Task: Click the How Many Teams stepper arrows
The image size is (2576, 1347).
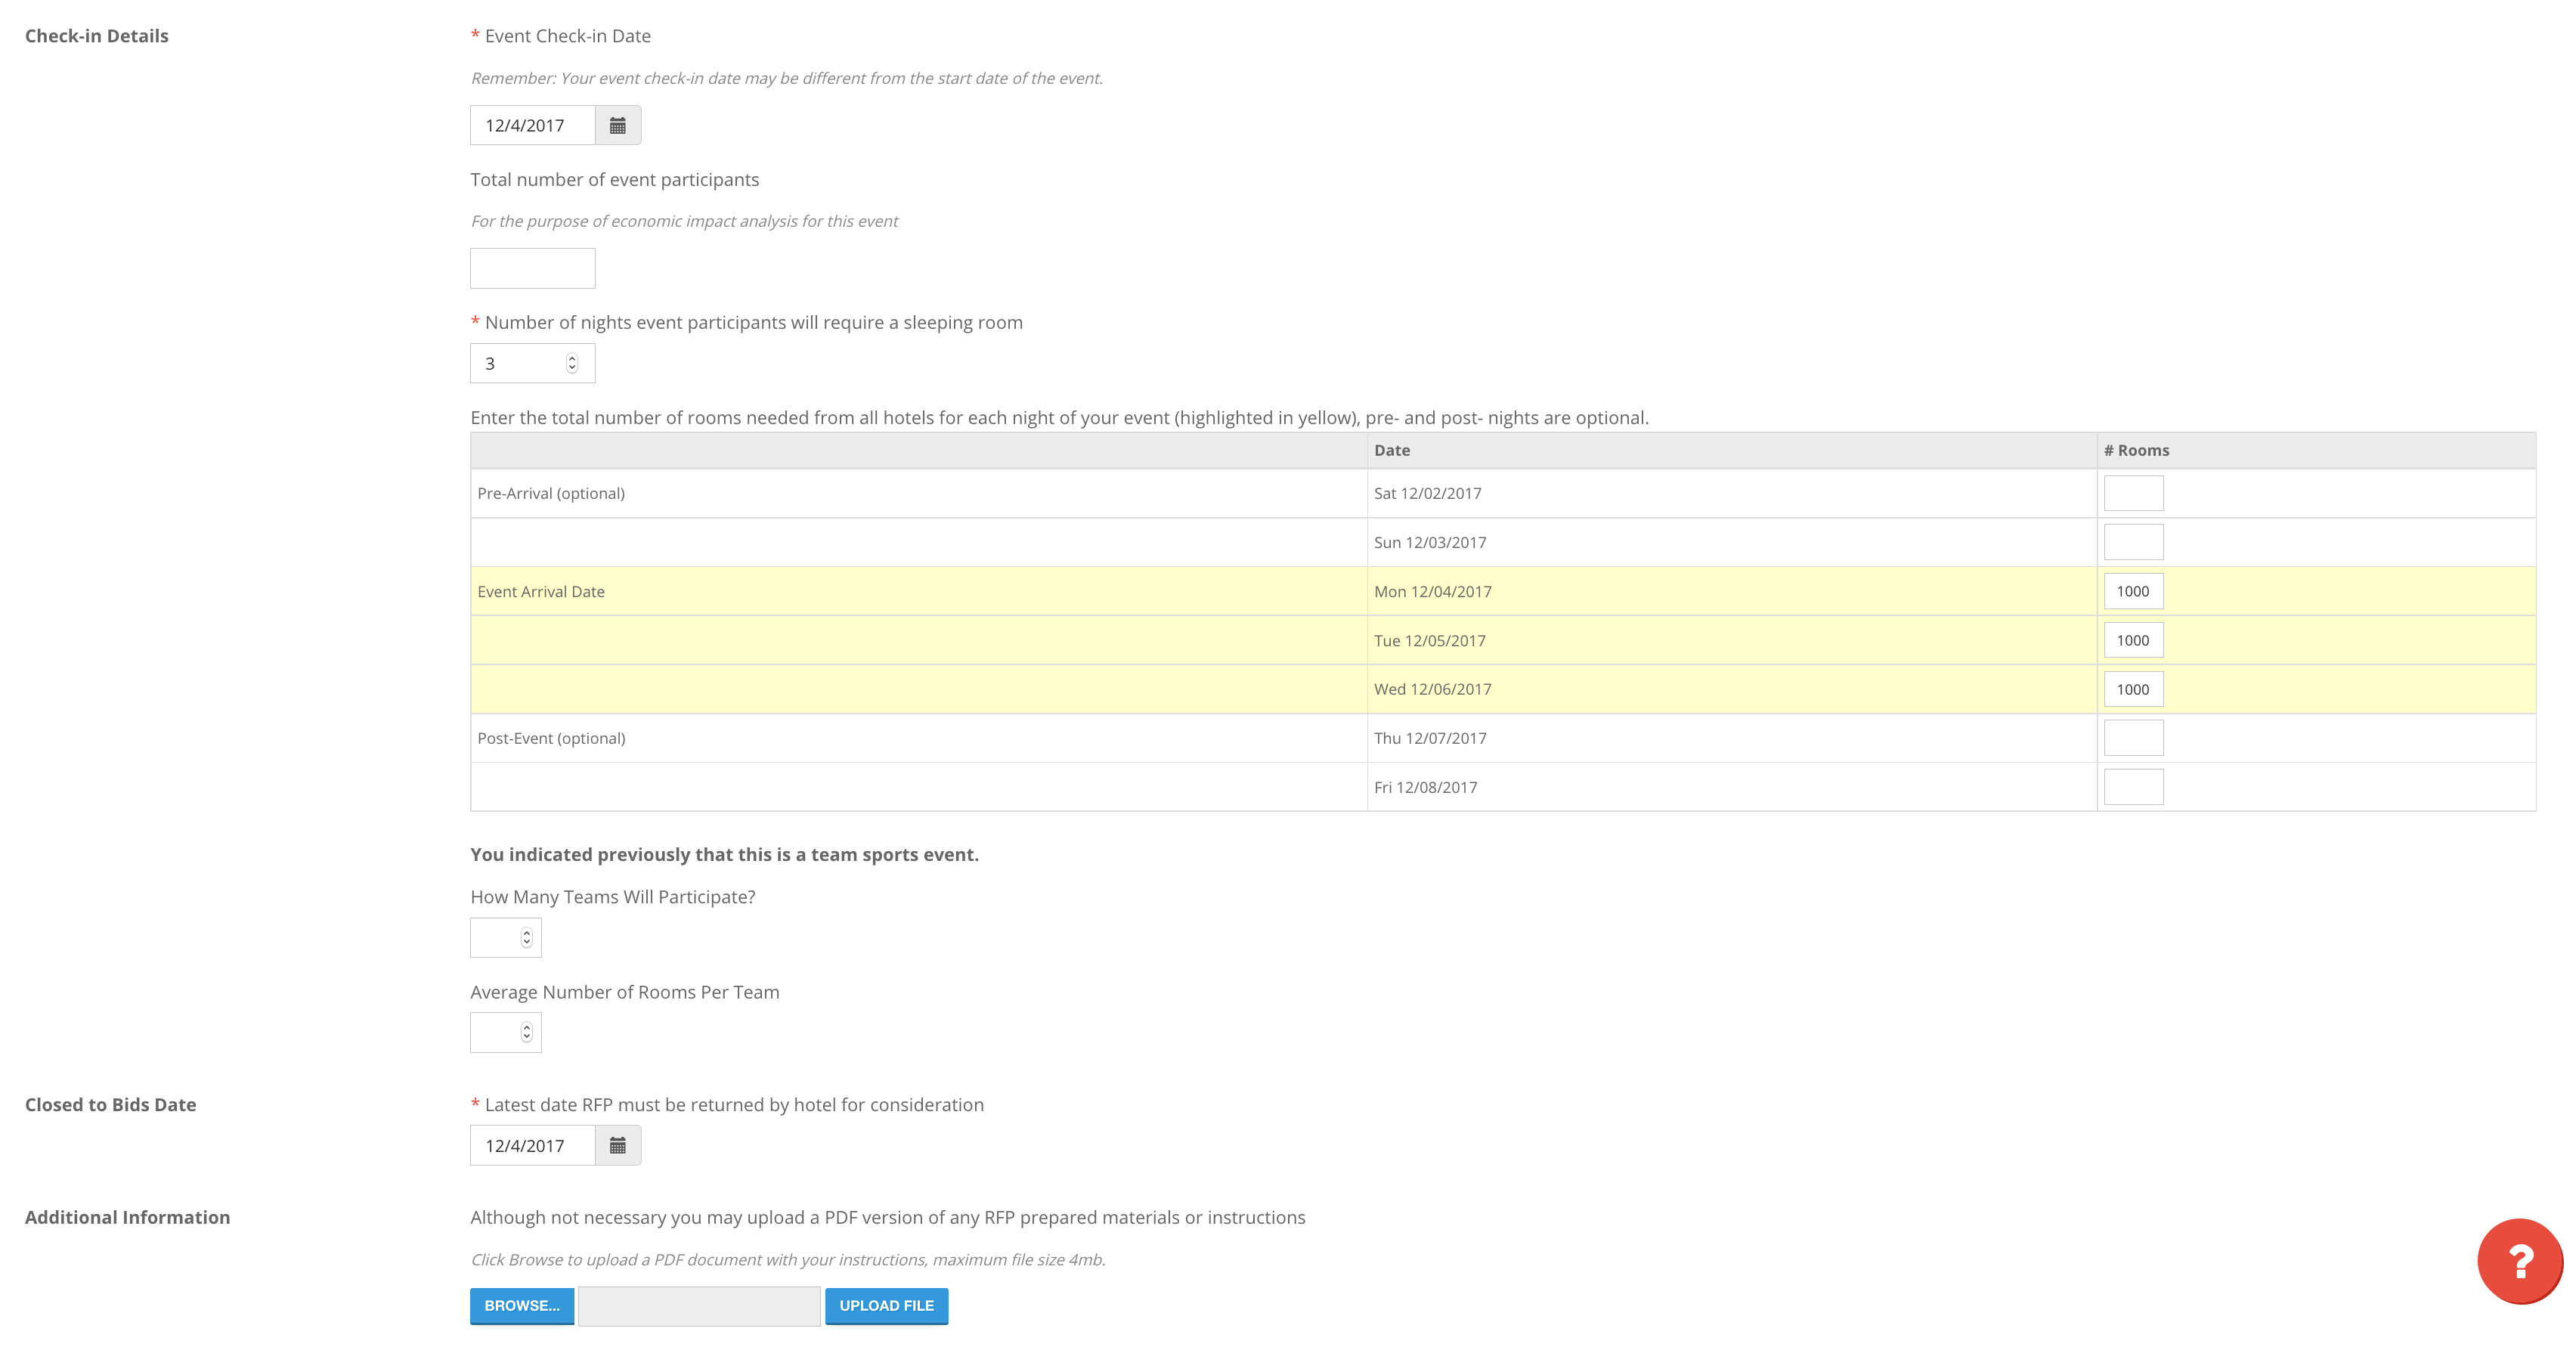Action: 526,938
